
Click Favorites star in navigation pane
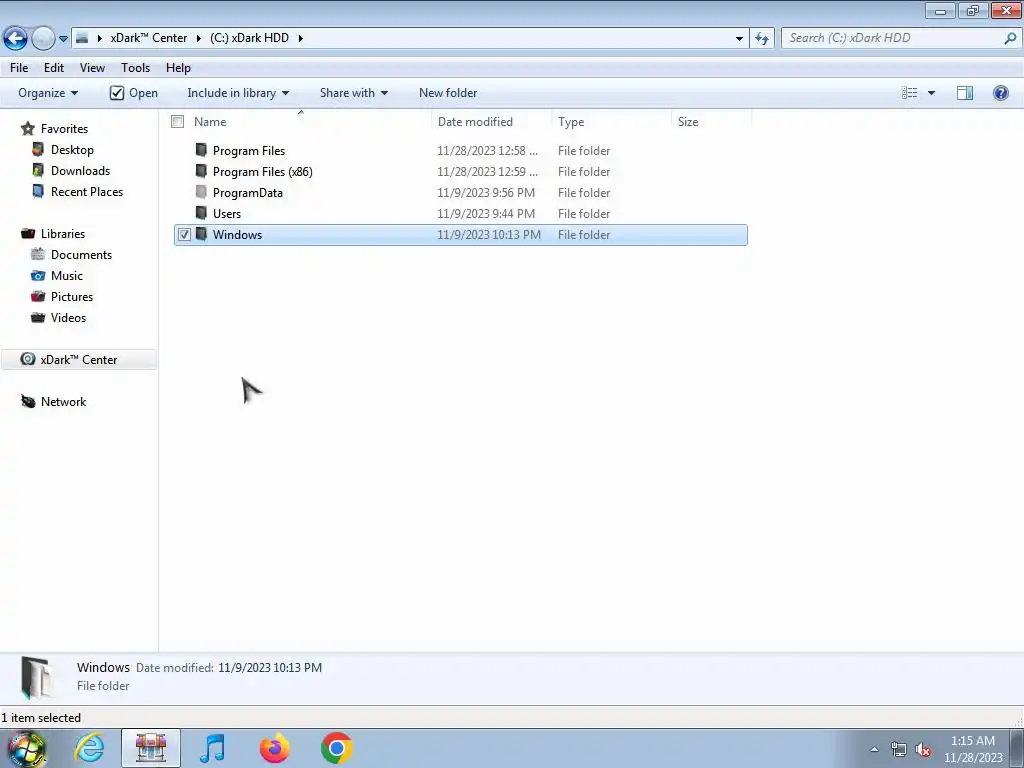click(27, 129)
